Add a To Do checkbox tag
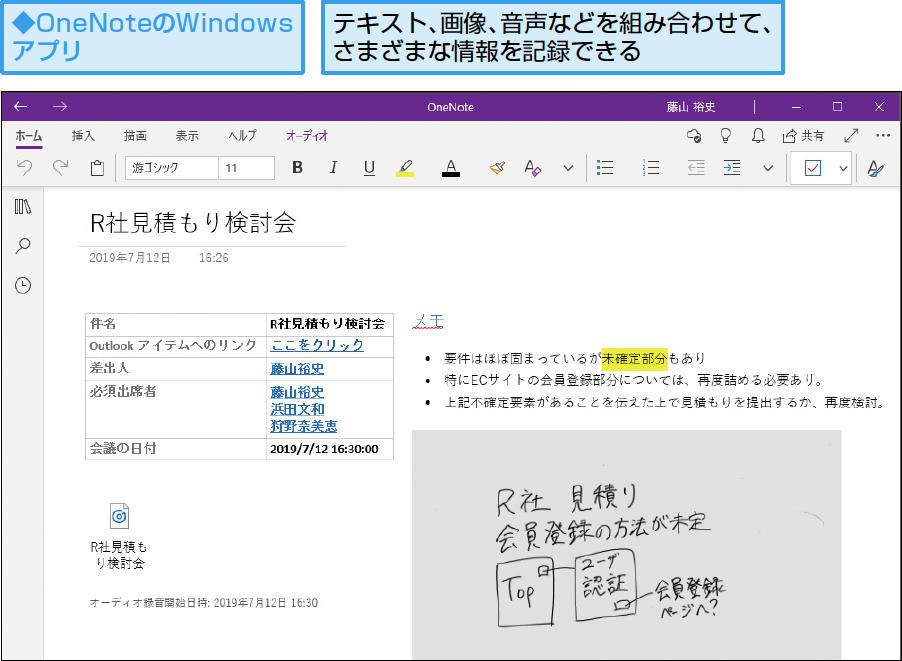The height and width of the screenshot is (661, 902). click(813, 168)
